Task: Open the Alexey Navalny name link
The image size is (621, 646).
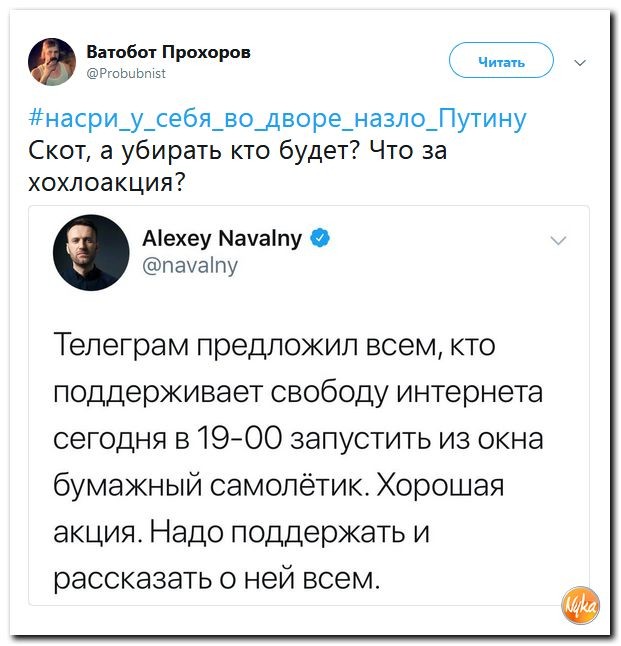Action: tap(221, 238)
